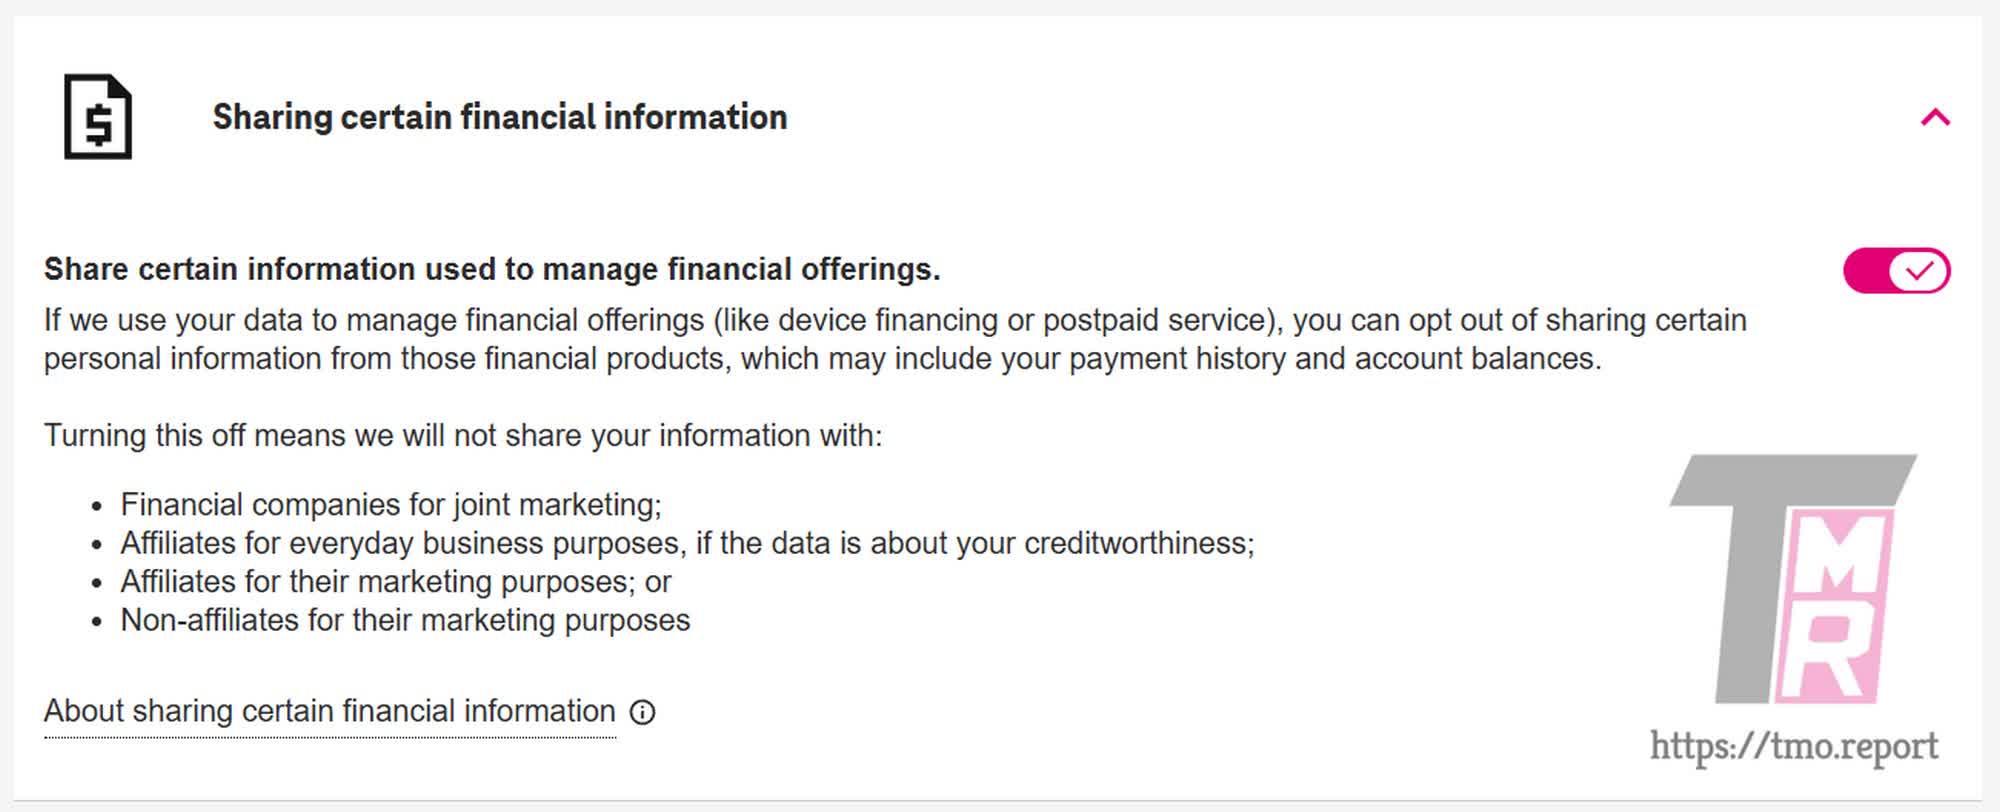Viewport: 2000px width, 812px height.
Task: Collapse the section with the pink chevron
Action: [1935, 118]
